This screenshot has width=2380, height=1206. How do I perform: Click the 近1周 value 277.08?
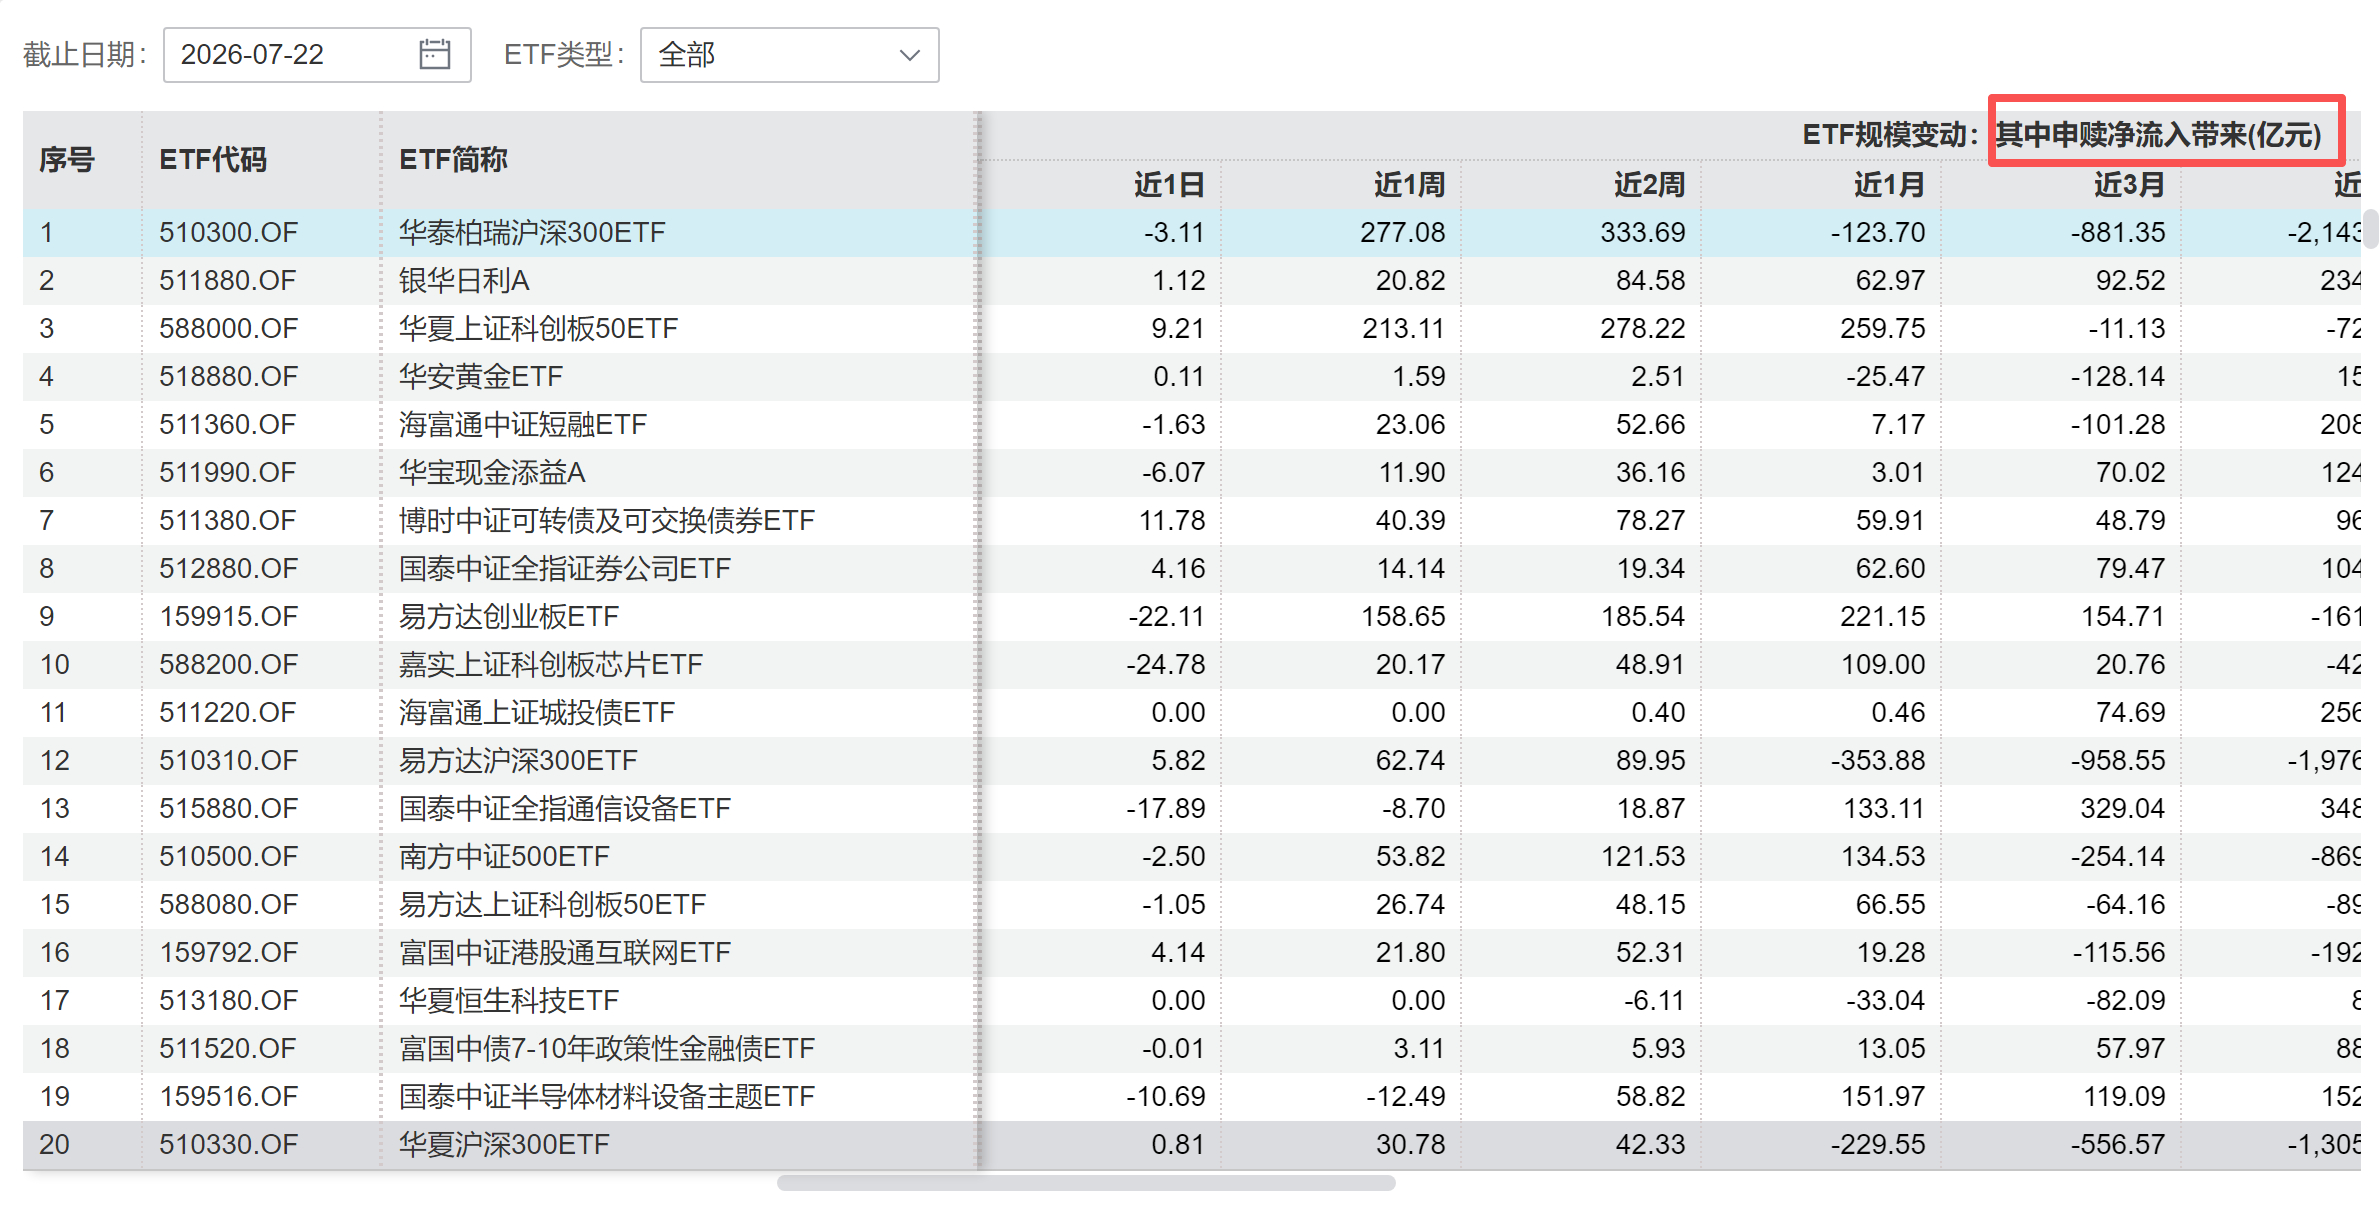click(x=1402, y=233)
